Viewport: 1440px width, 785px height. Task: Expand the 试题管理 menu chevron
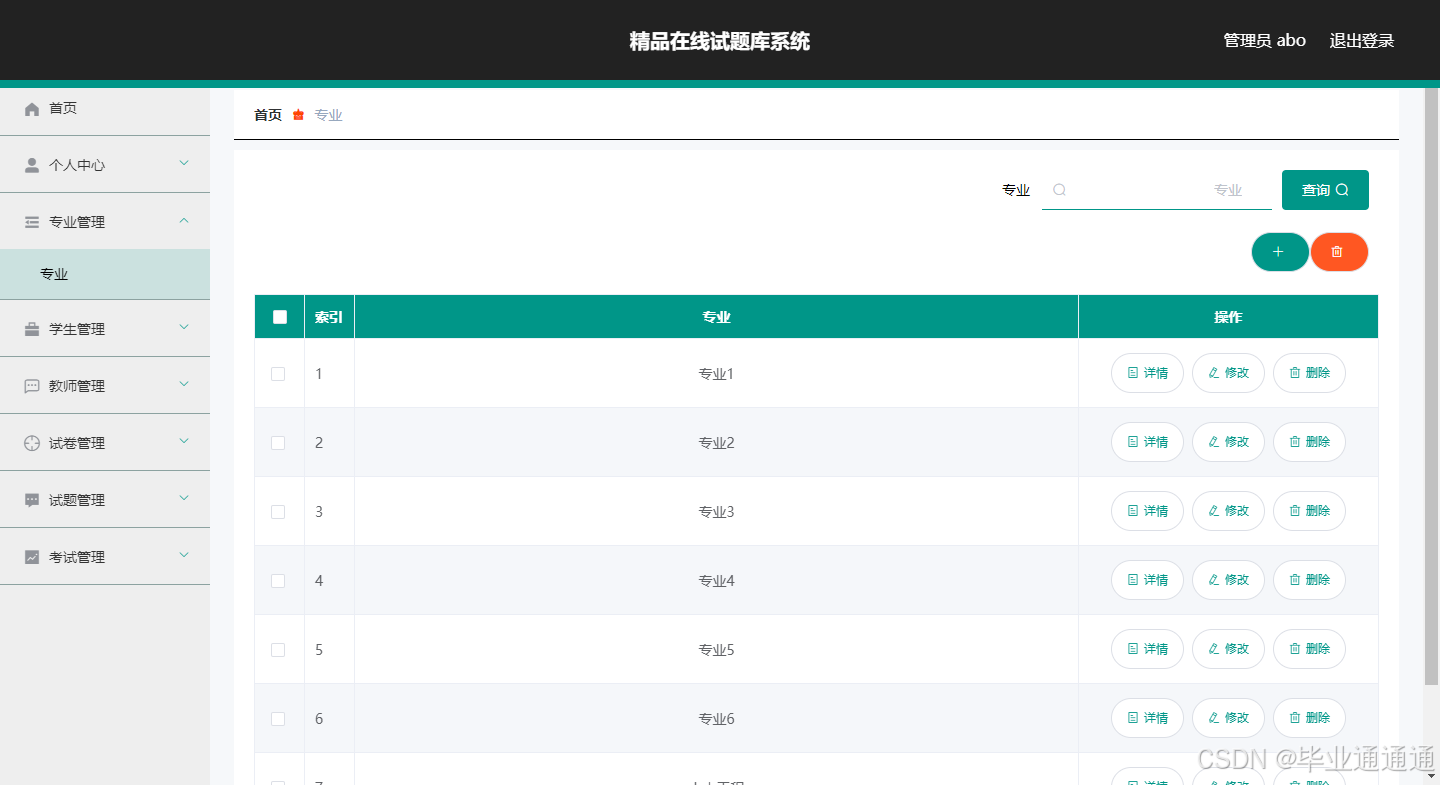coord(184,499)
